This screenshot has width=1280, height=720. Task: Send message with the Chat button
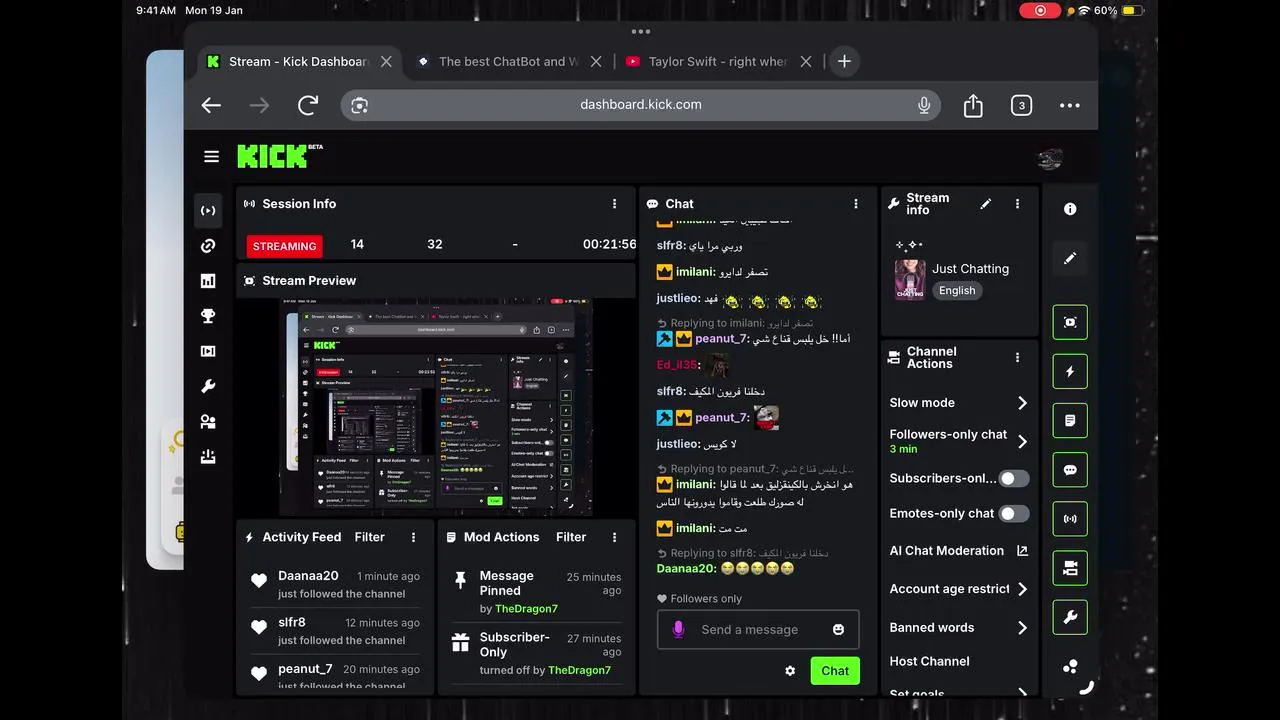pos(835,671)
